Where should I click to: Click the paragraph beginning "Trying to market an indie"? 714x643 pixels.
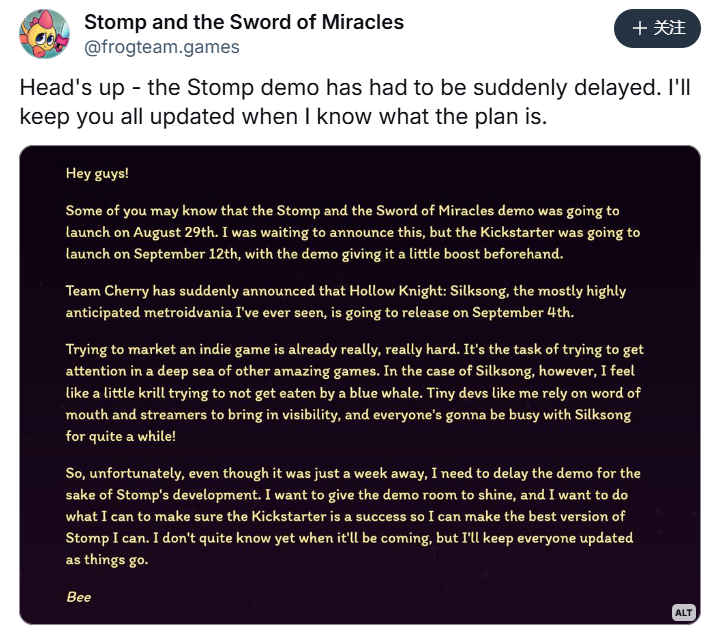(356, 392)
